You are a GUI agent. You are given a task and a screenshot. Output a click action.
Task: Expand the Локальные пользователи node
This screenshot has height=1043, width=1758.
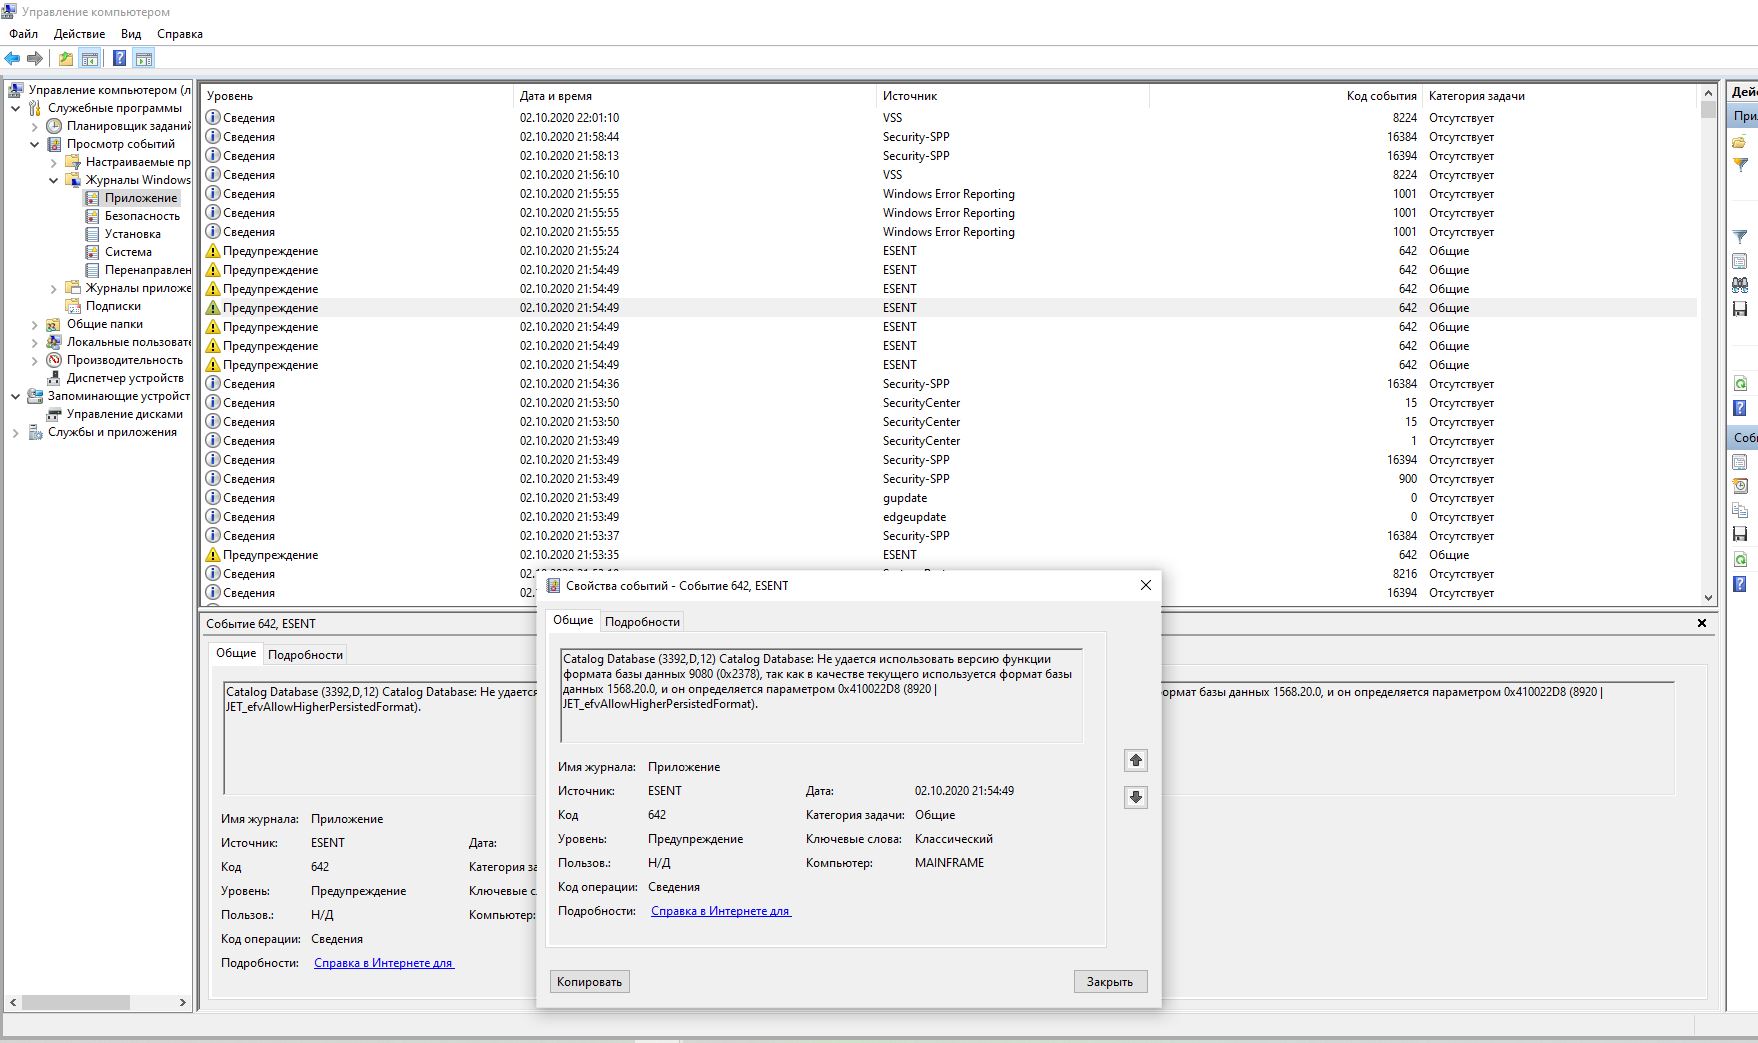[x=35, y=342]
